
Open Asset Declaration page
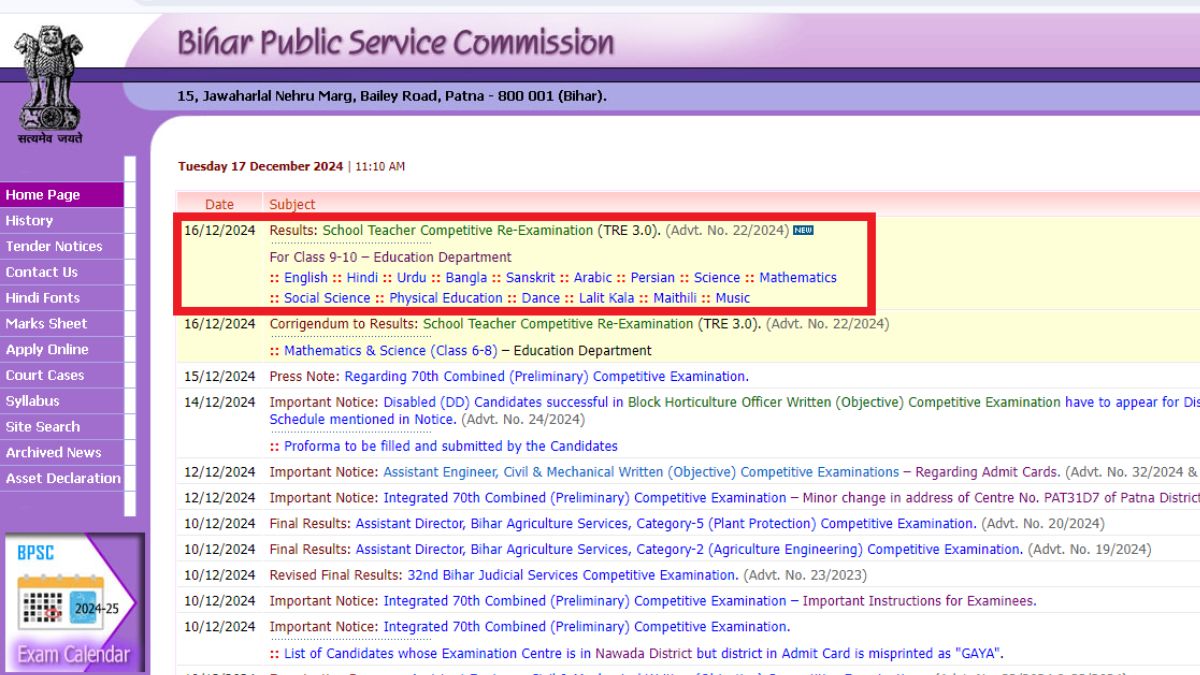62,478
